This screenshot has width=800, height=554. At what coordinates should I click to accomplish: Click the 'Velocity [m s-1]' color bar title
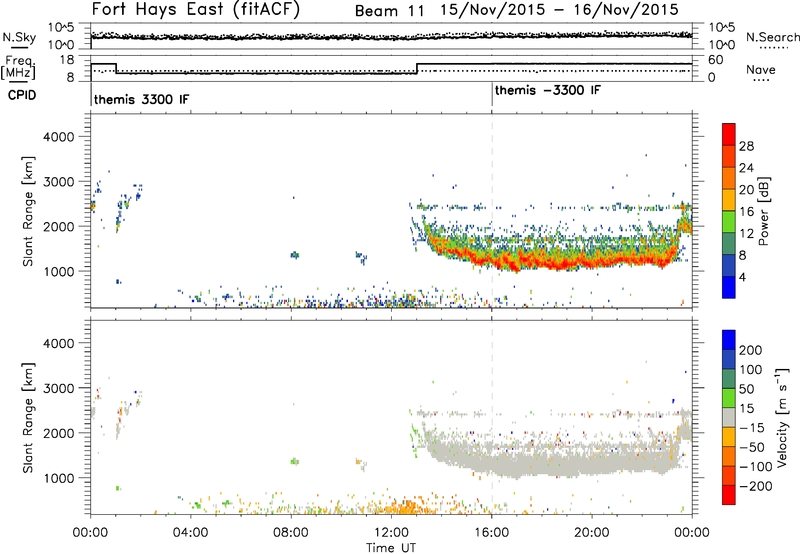pyautogui.click(x=782, y=417)
